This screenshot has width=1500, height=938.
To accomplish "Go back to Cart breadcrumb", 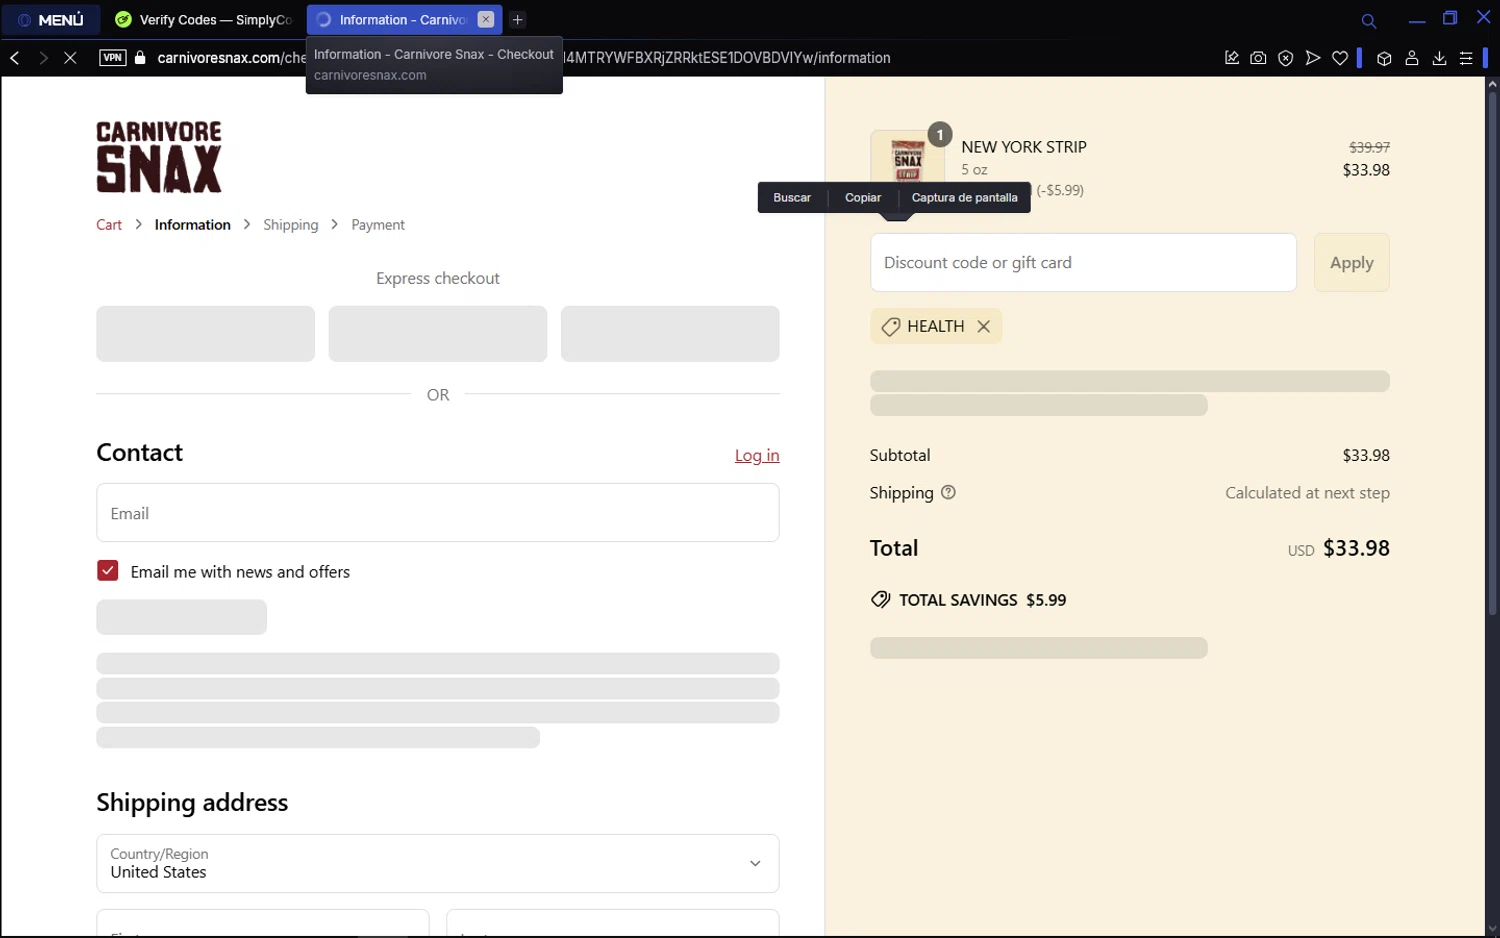I will click(109, 225).
